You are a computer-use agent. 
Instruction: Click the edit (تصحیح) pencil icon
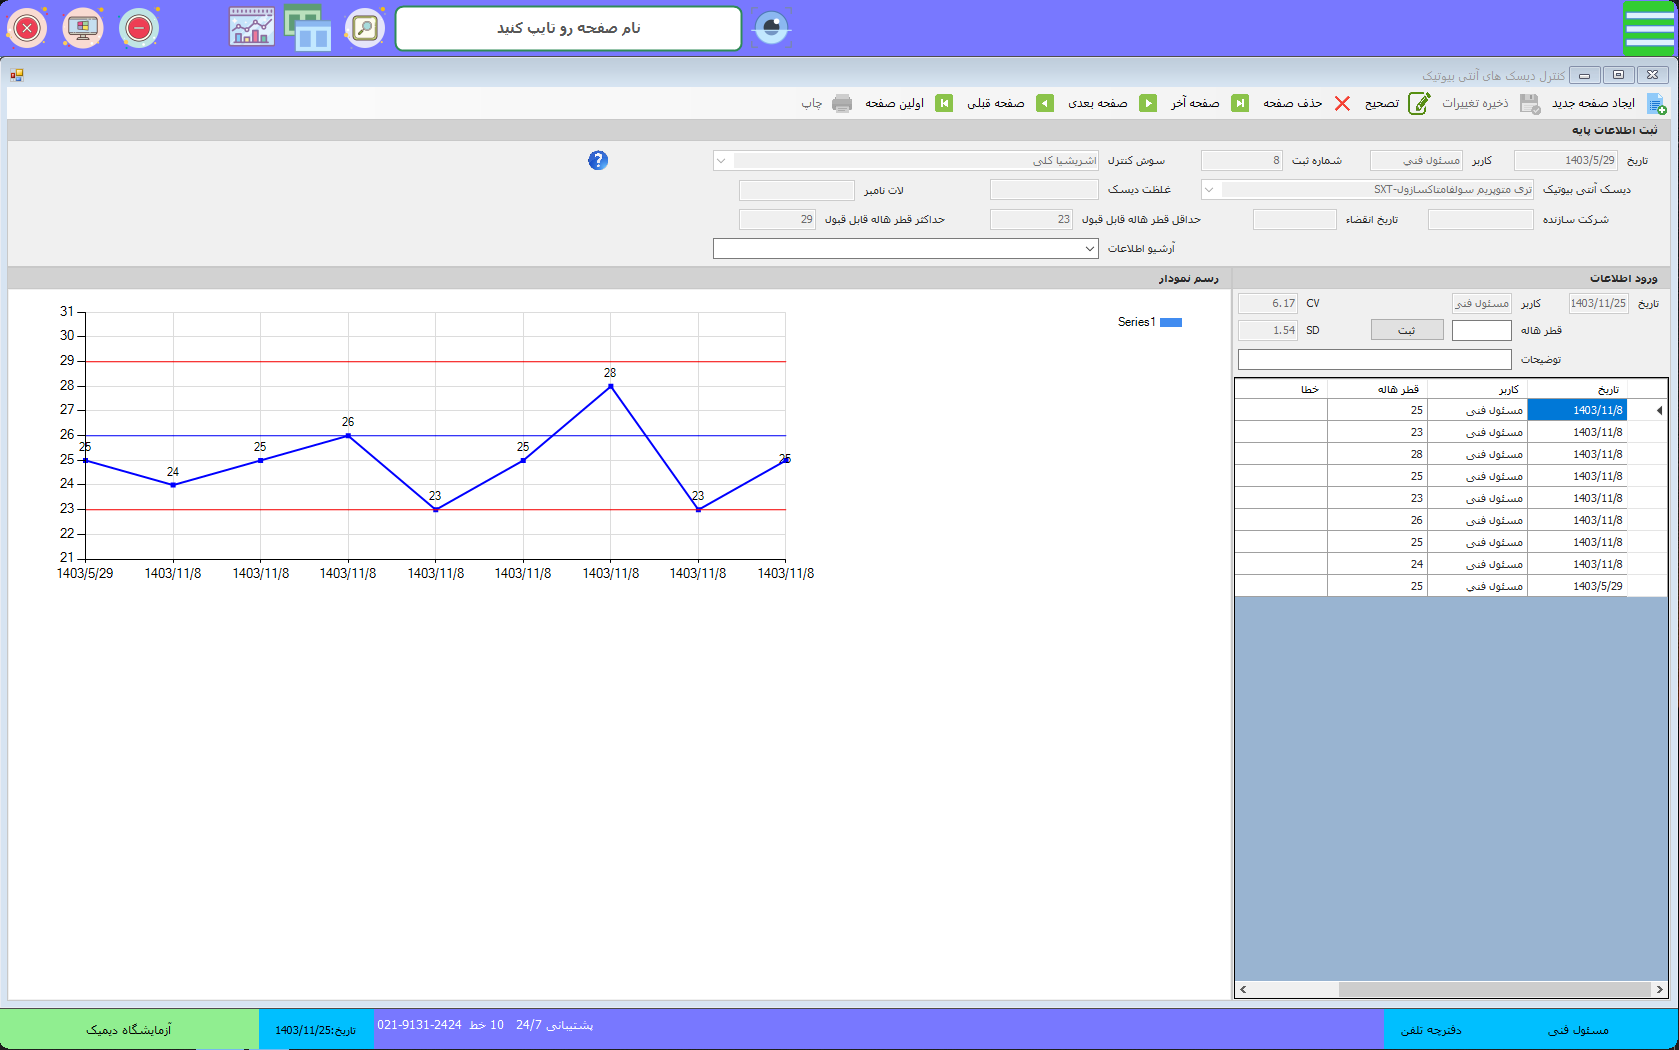click(1418, 104)
